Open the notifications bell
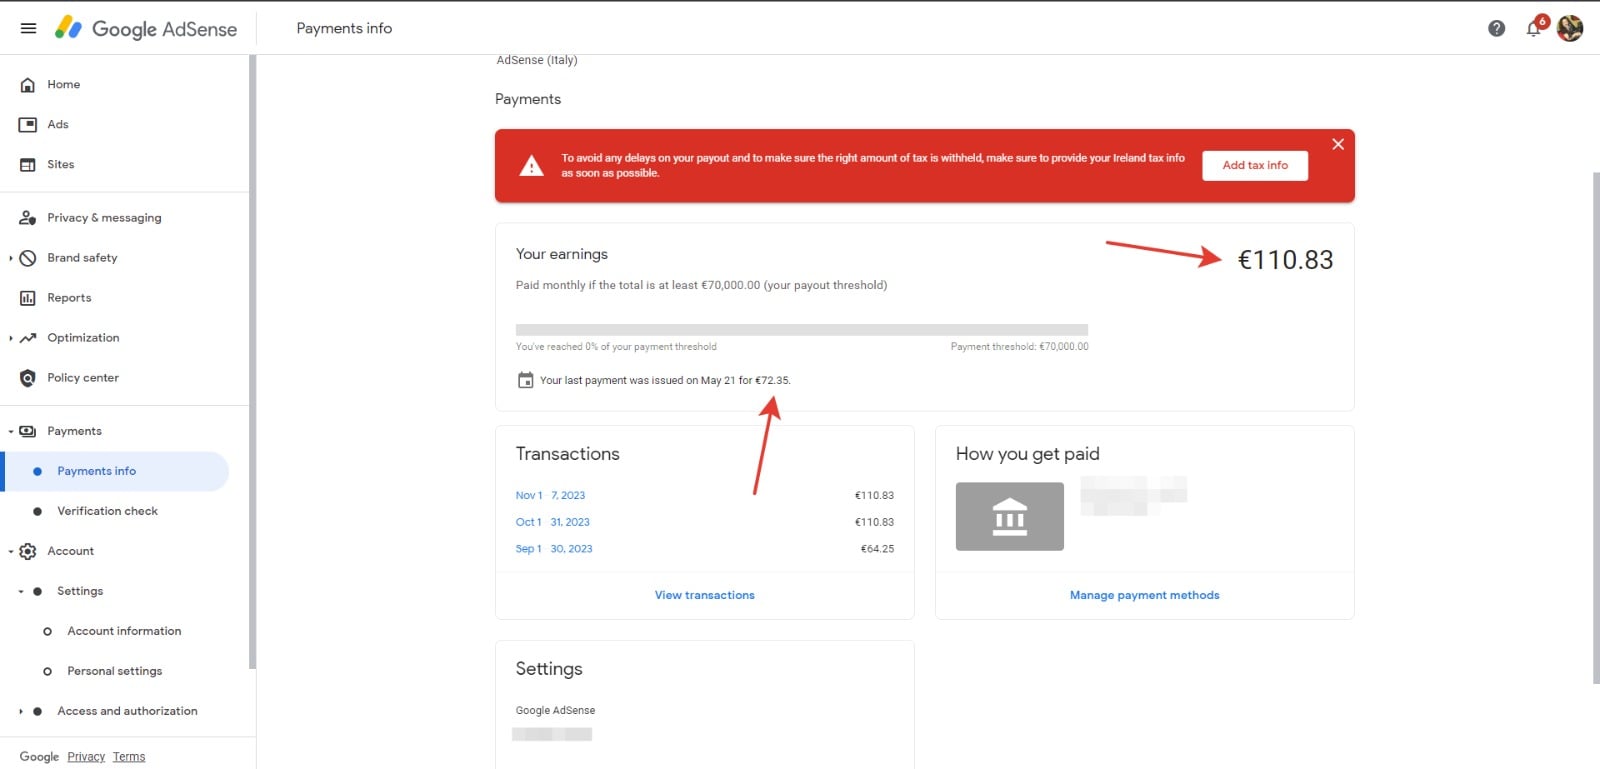The height and width of the screenshot is (769, 1600). point(1534,28)
